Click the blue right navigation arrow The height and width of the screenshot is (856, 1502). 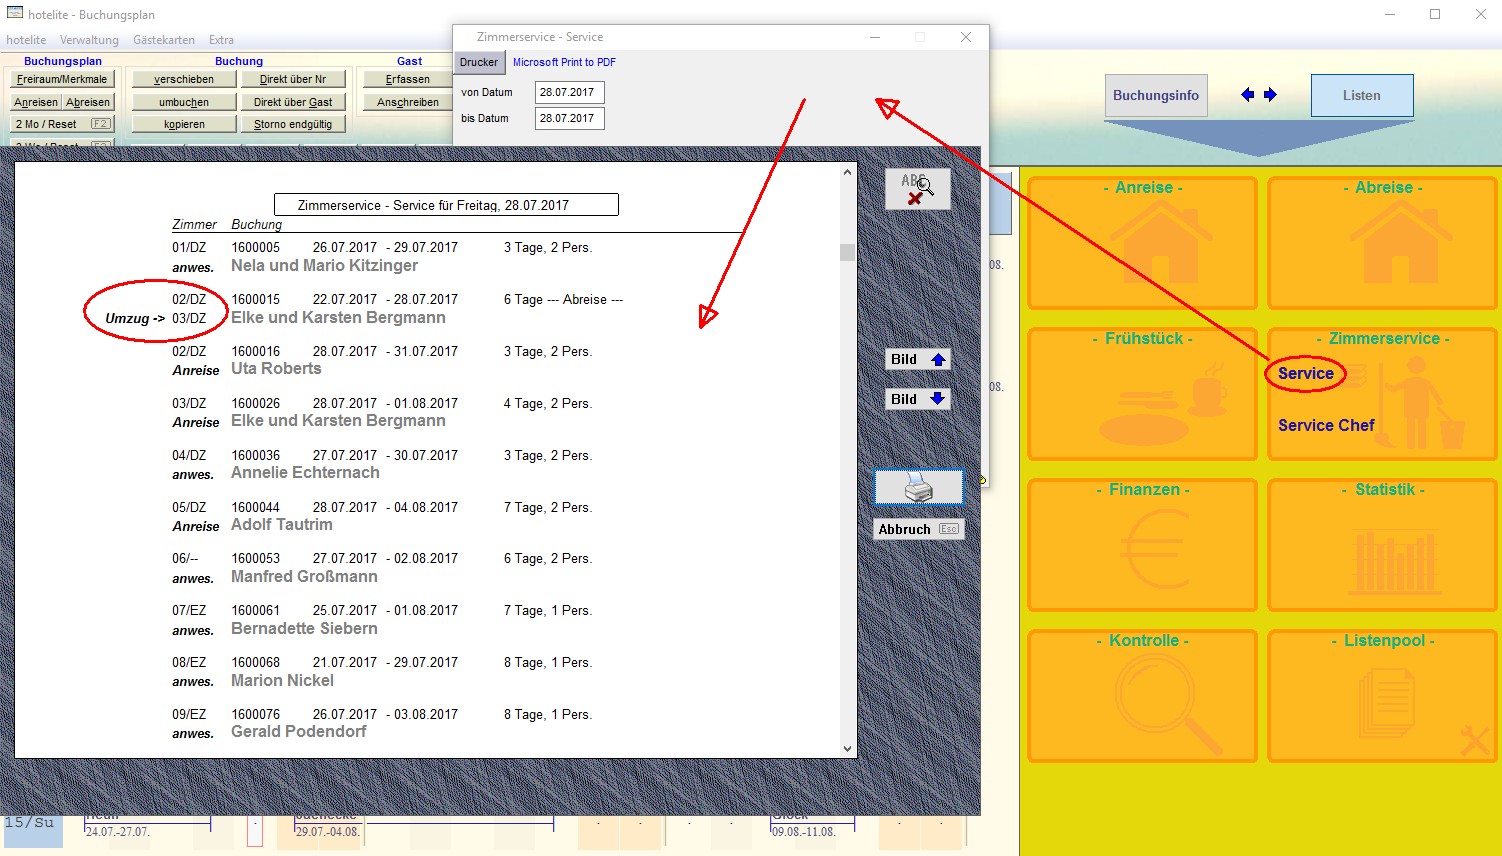(x=1270, y=95)
